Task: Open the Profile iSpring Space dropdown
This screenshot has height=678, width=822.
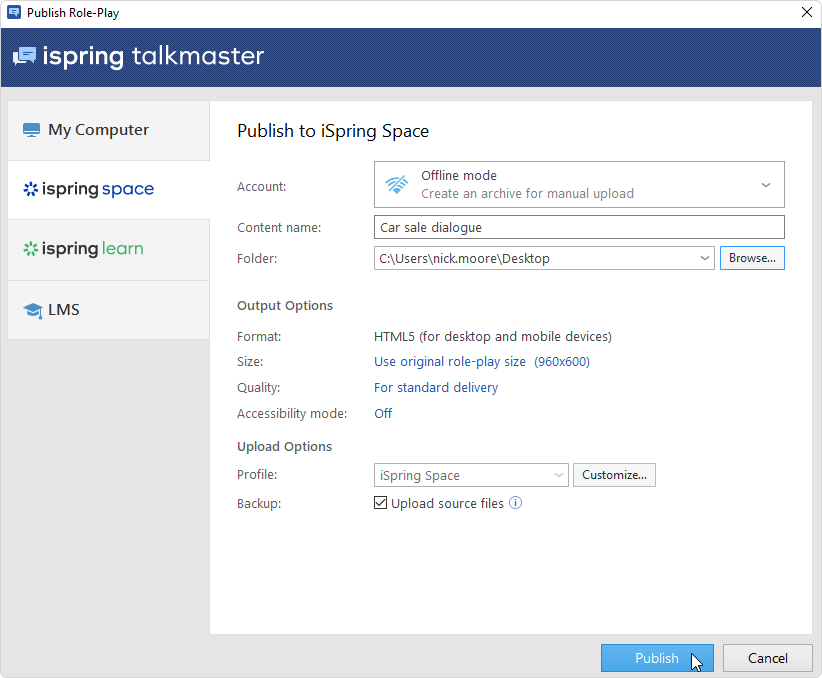Action: pos(559,475)
